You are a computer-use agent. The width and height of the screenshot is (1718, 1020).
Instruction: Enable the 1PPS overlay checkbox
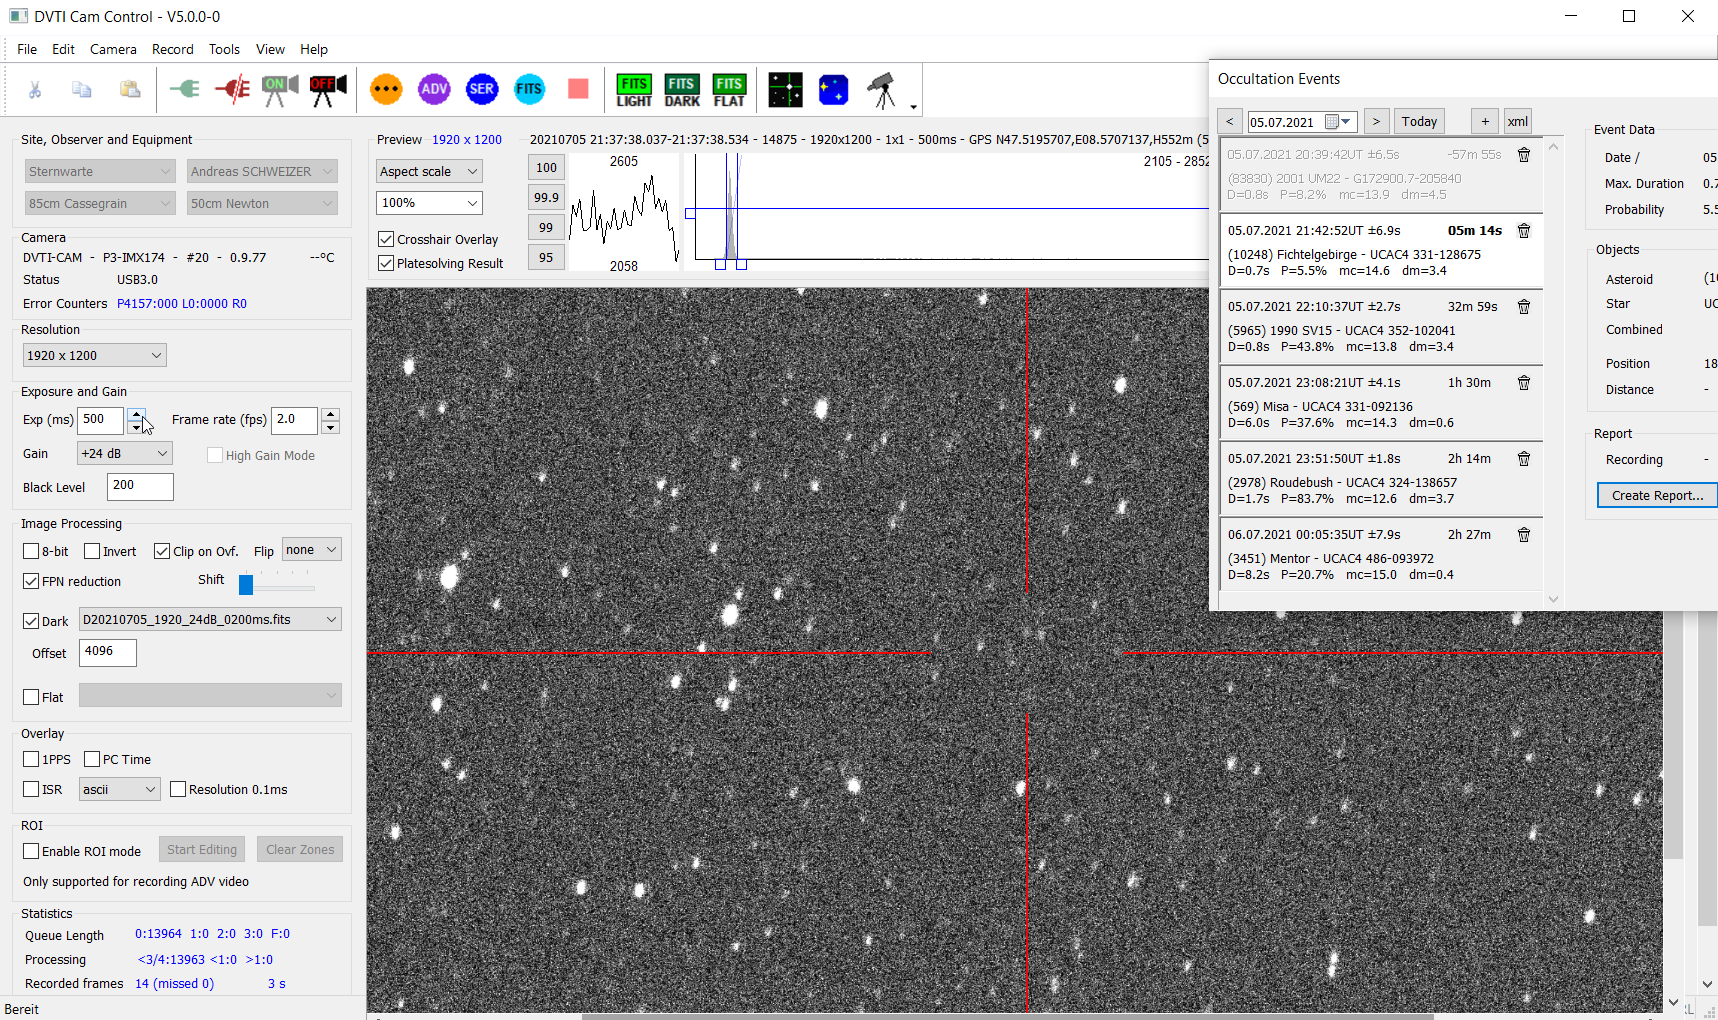click(31, 760)
